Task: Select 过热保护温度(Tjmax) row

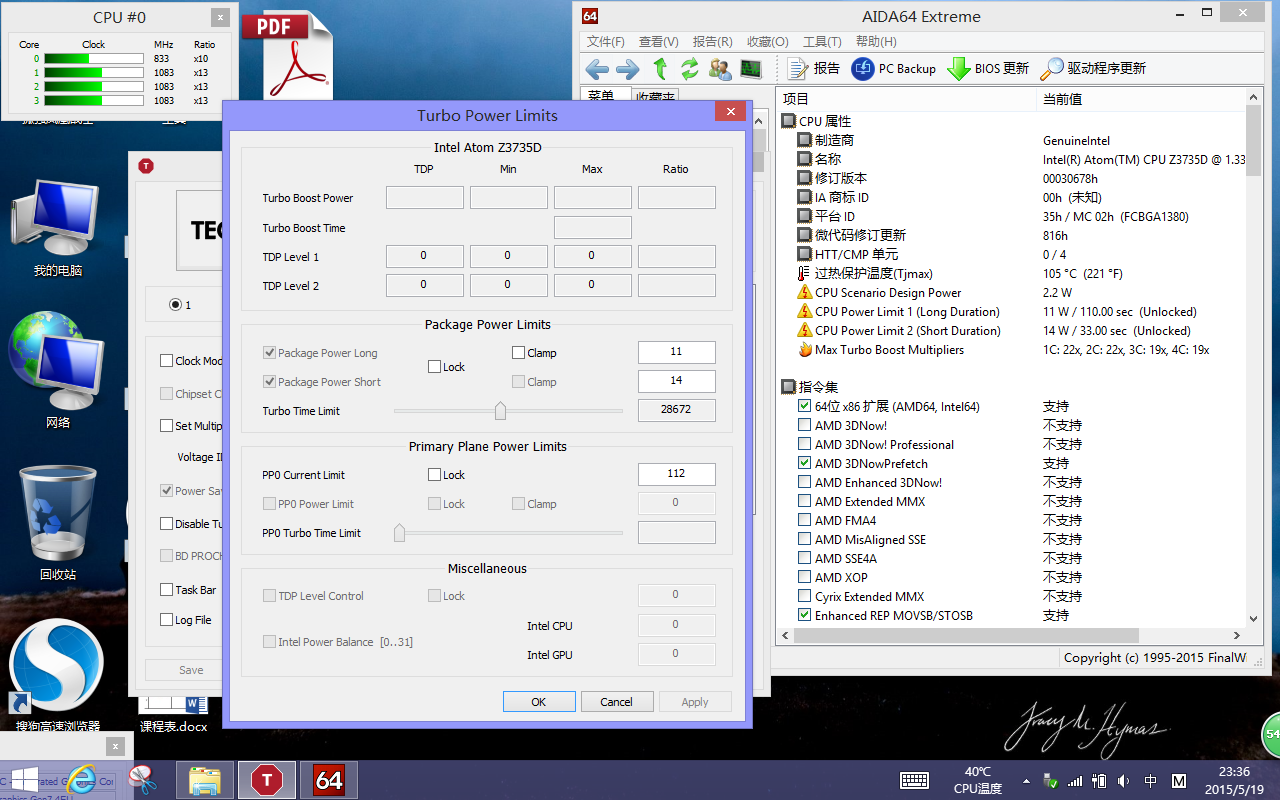Action: point(1013,274)
